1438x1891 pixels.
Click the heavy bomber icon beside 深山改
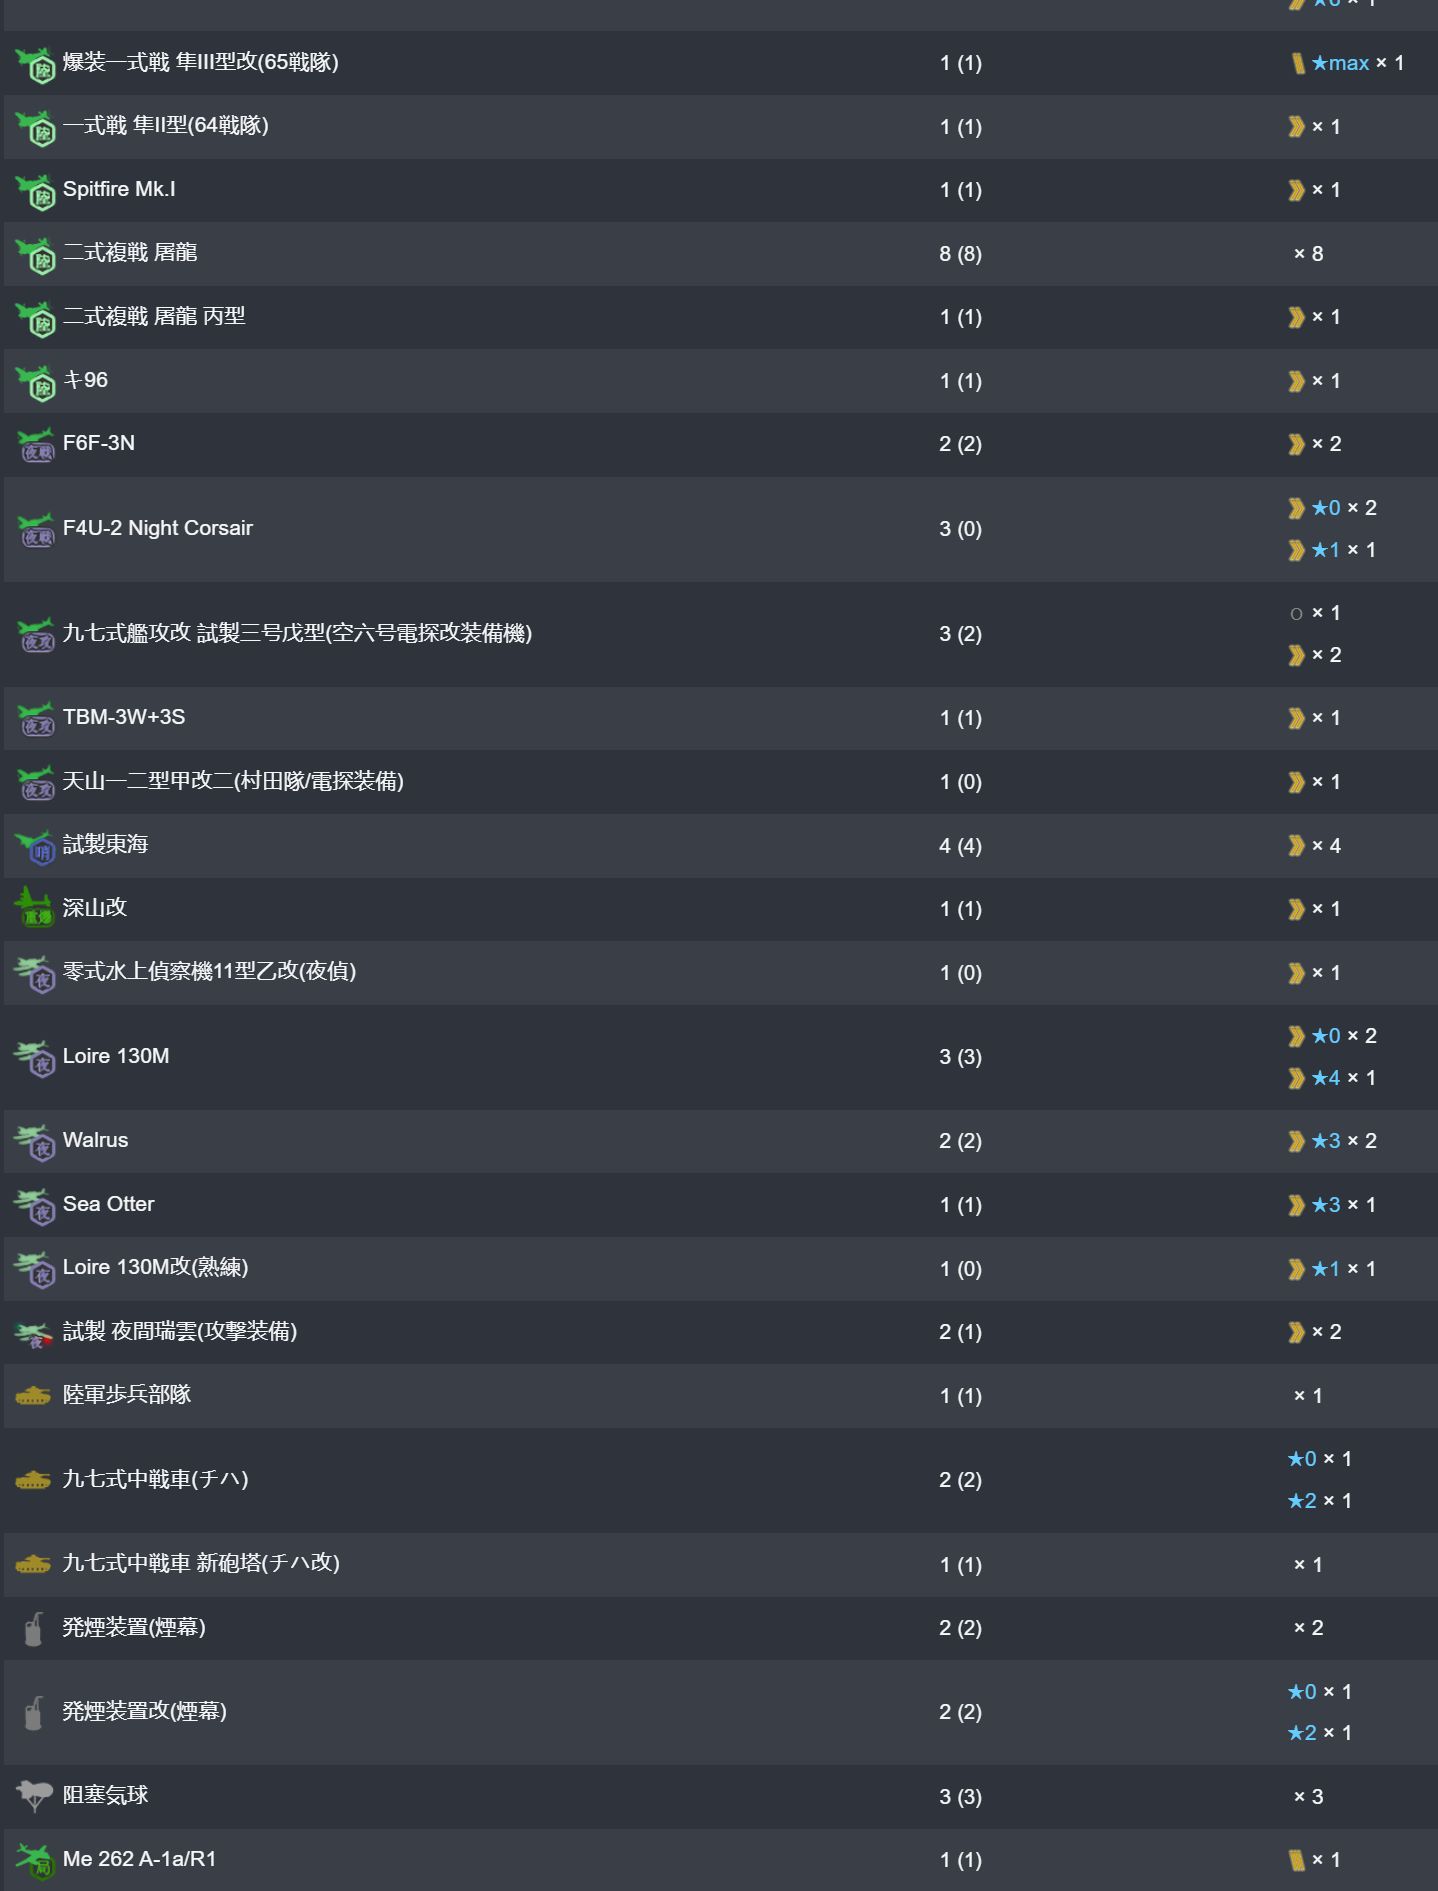click(x=34, y=909)
